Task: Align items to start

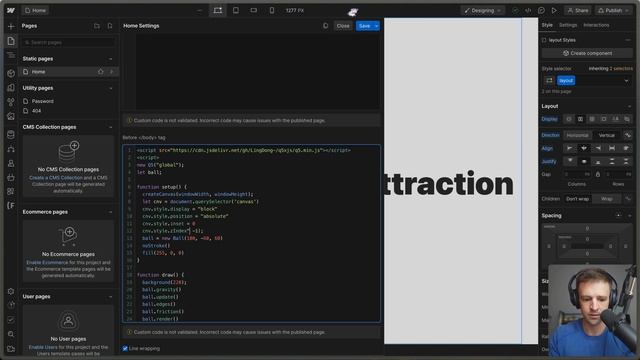Action: point(569,148)
